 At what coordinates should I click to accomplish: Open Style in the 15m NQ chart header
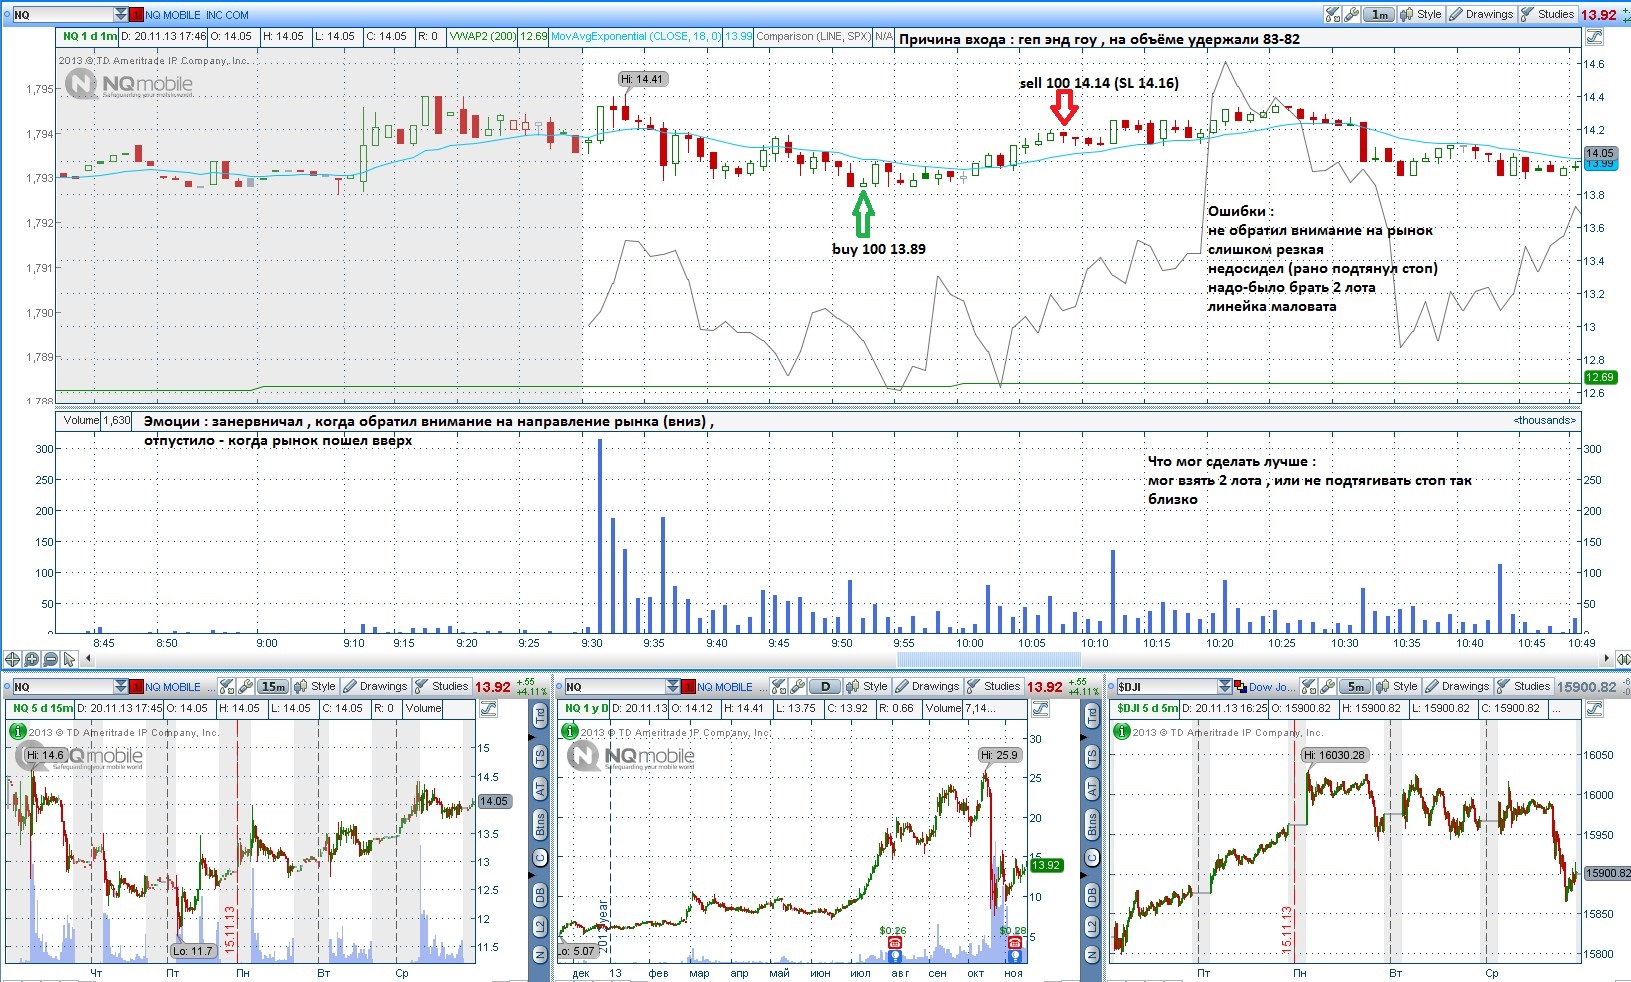[315, 686]
